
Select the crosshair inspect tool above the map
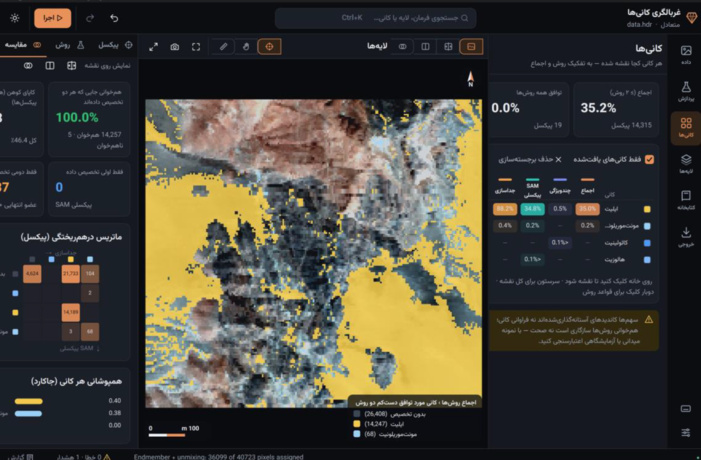(x=269, y=46)
